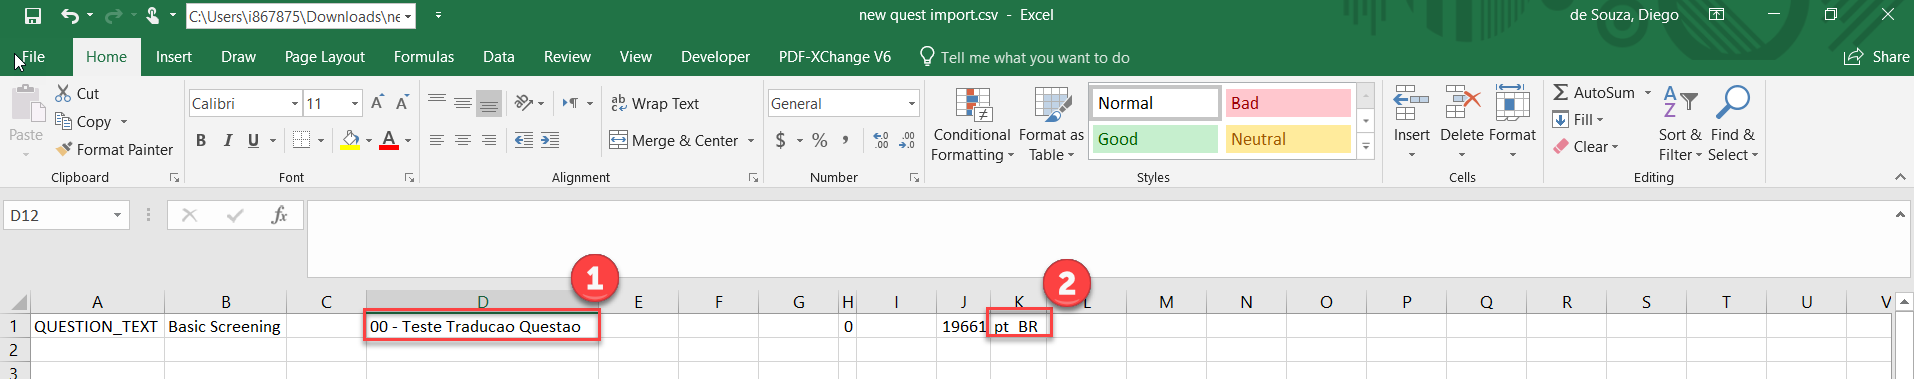This screenshot has height=379, width=1914.
Task: Click the Format Painter brush icon
Action: (64, 149)
